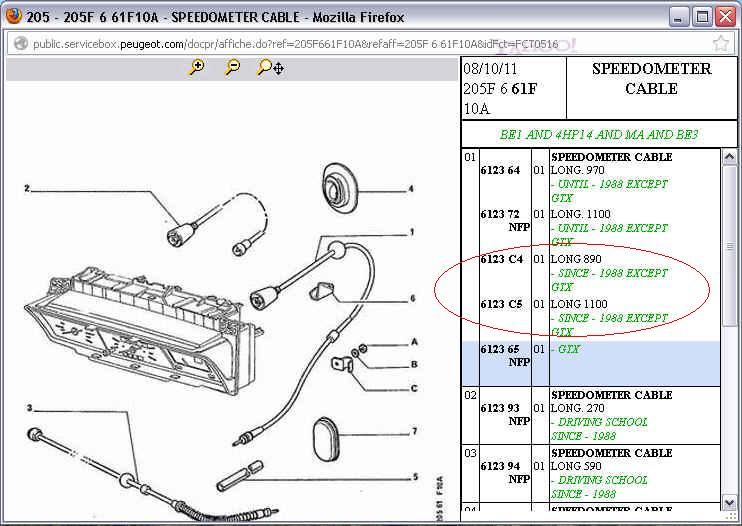Click the site identity globe icon
Image resolution: width=742 pixels, height=526 pixels.
pos(20,44)
